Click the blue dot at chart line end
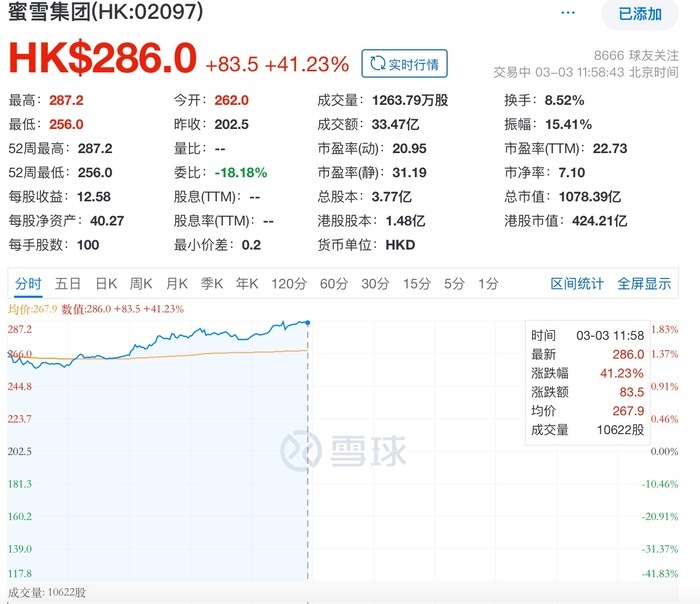Image resolution: width=700 pixels, height=604 pixels. (308, 322)
